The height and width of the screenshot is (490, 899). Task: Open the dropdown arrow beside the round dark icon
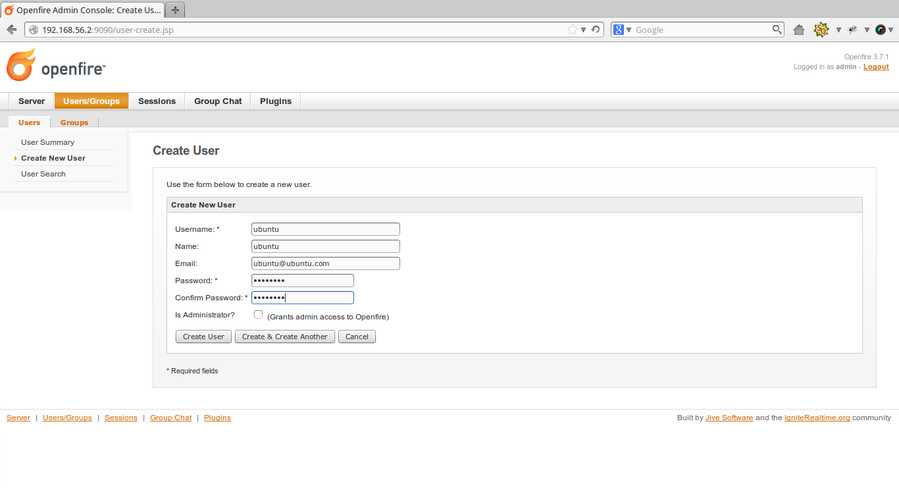[x=890, y=30]
